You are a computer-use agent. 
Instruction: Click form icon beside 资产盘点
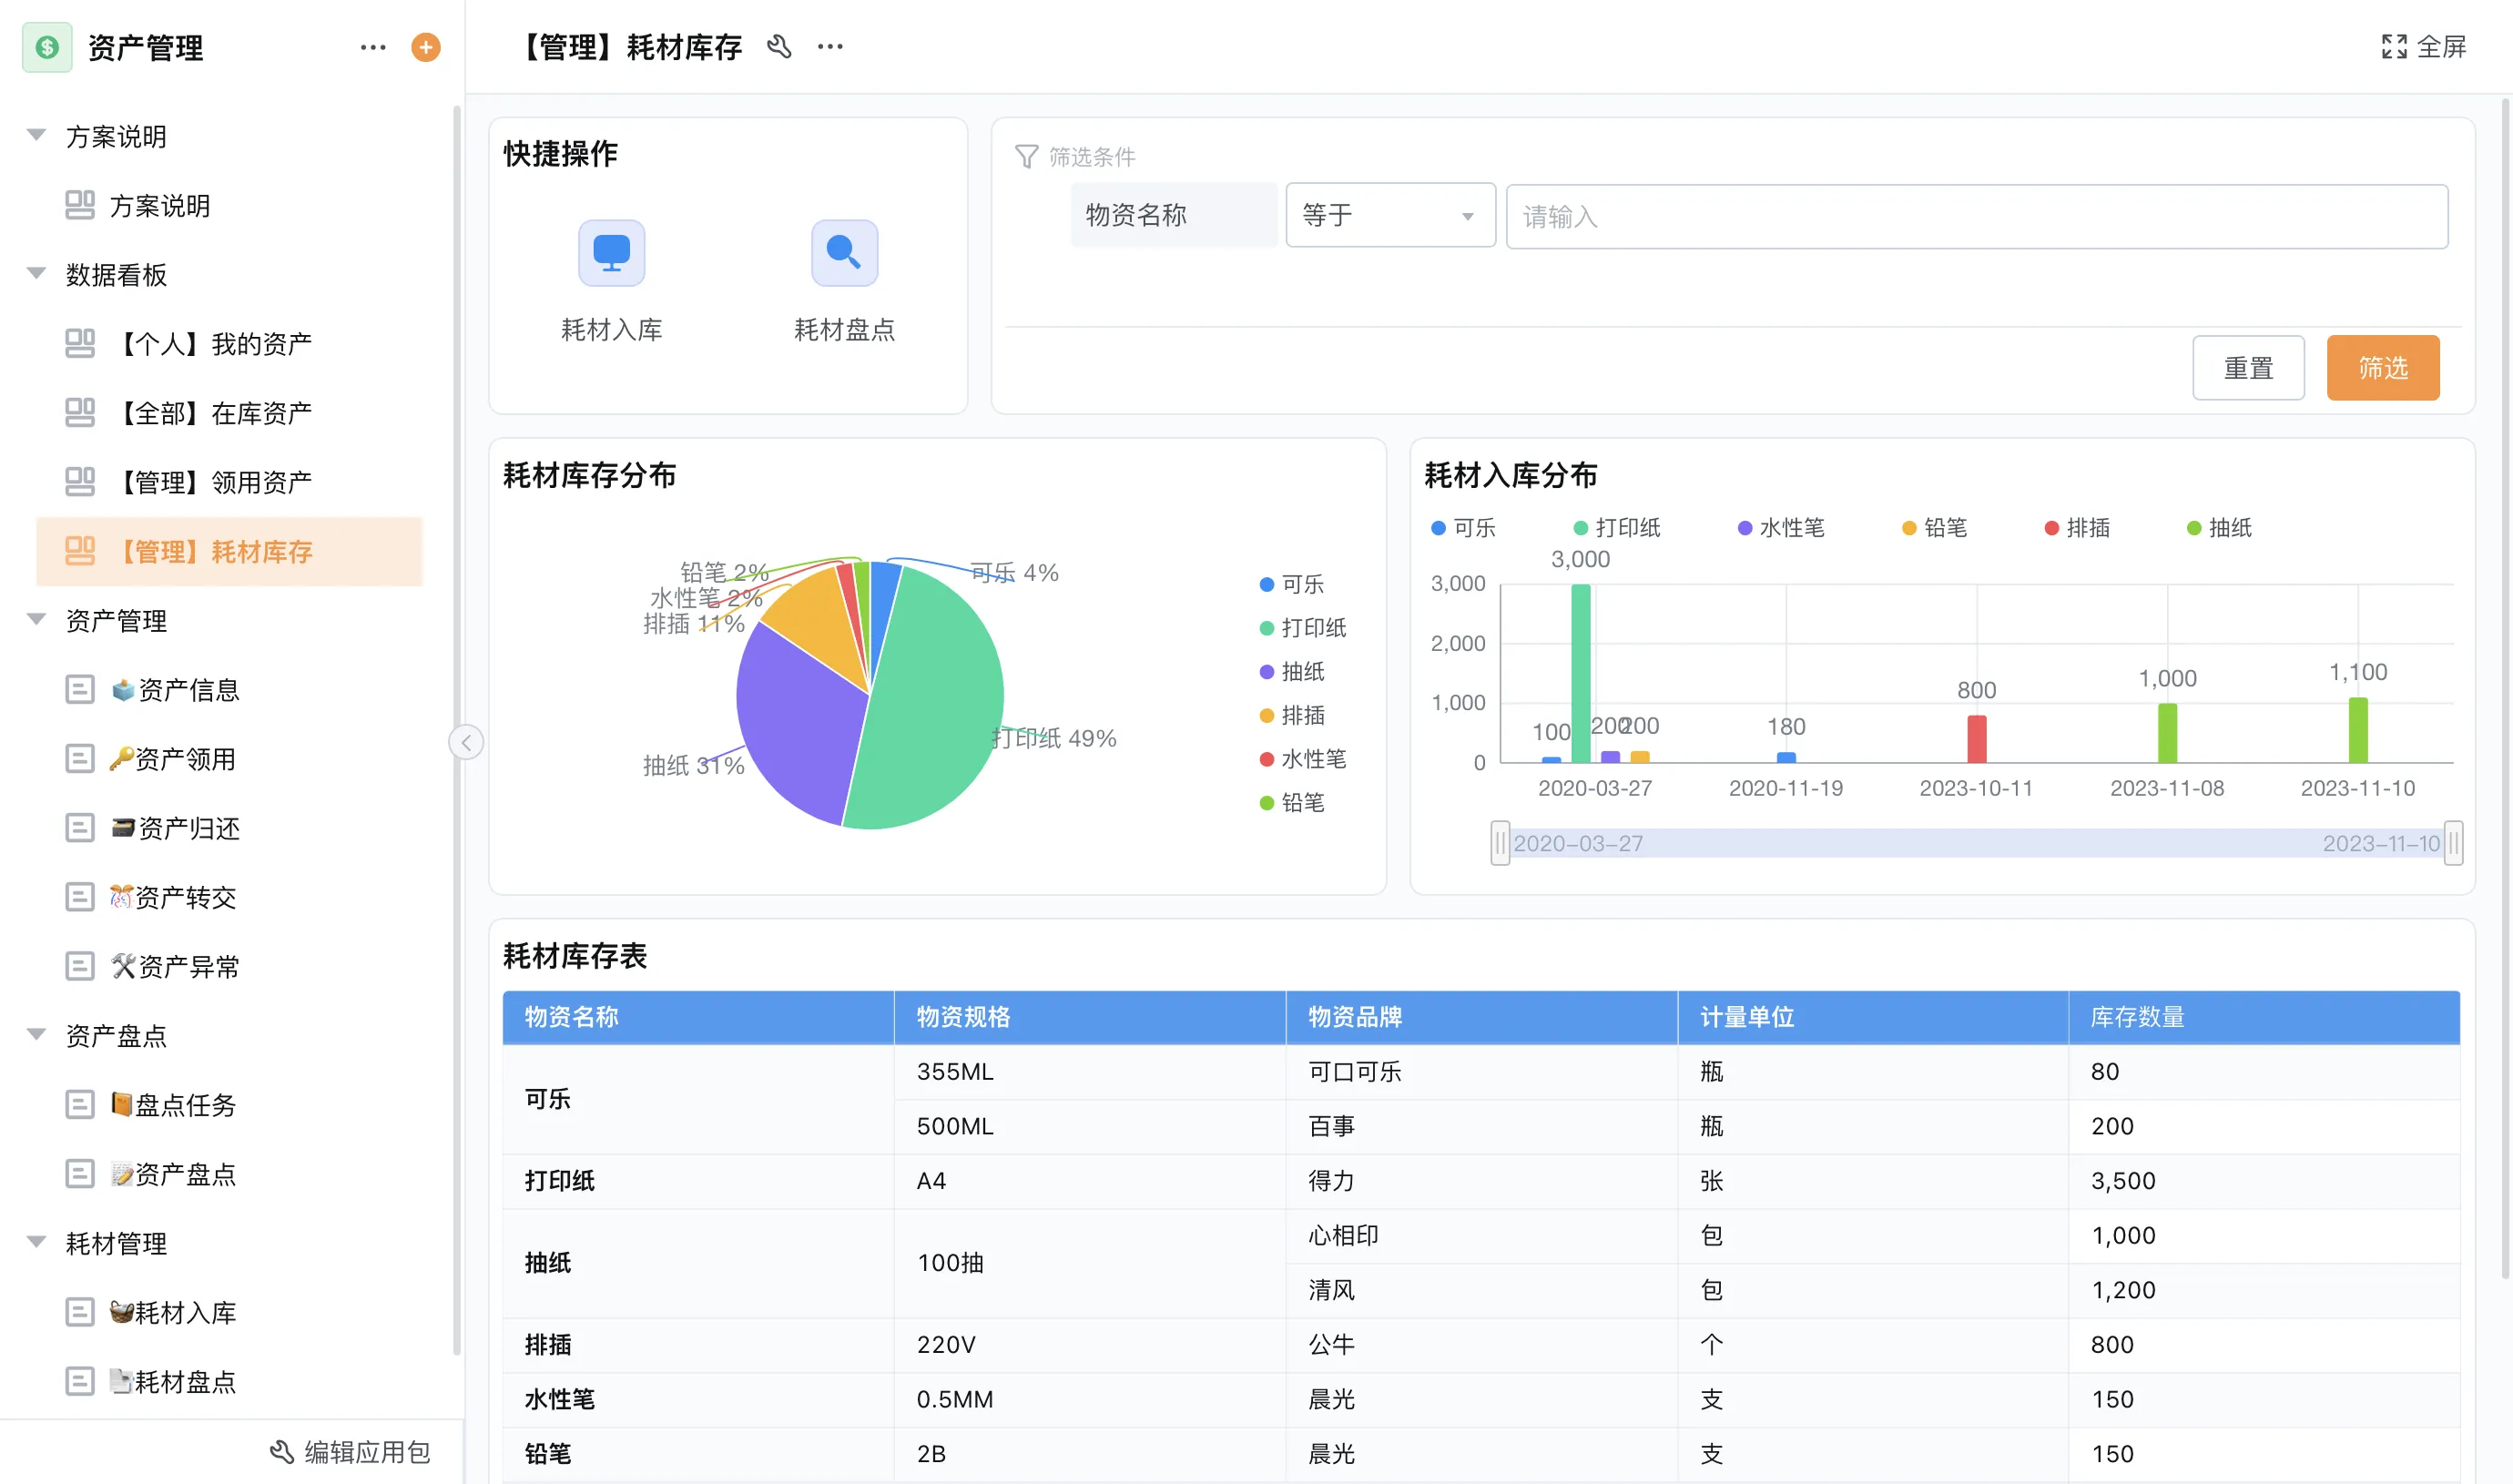pyautogui.click(x=80, y=1174)
